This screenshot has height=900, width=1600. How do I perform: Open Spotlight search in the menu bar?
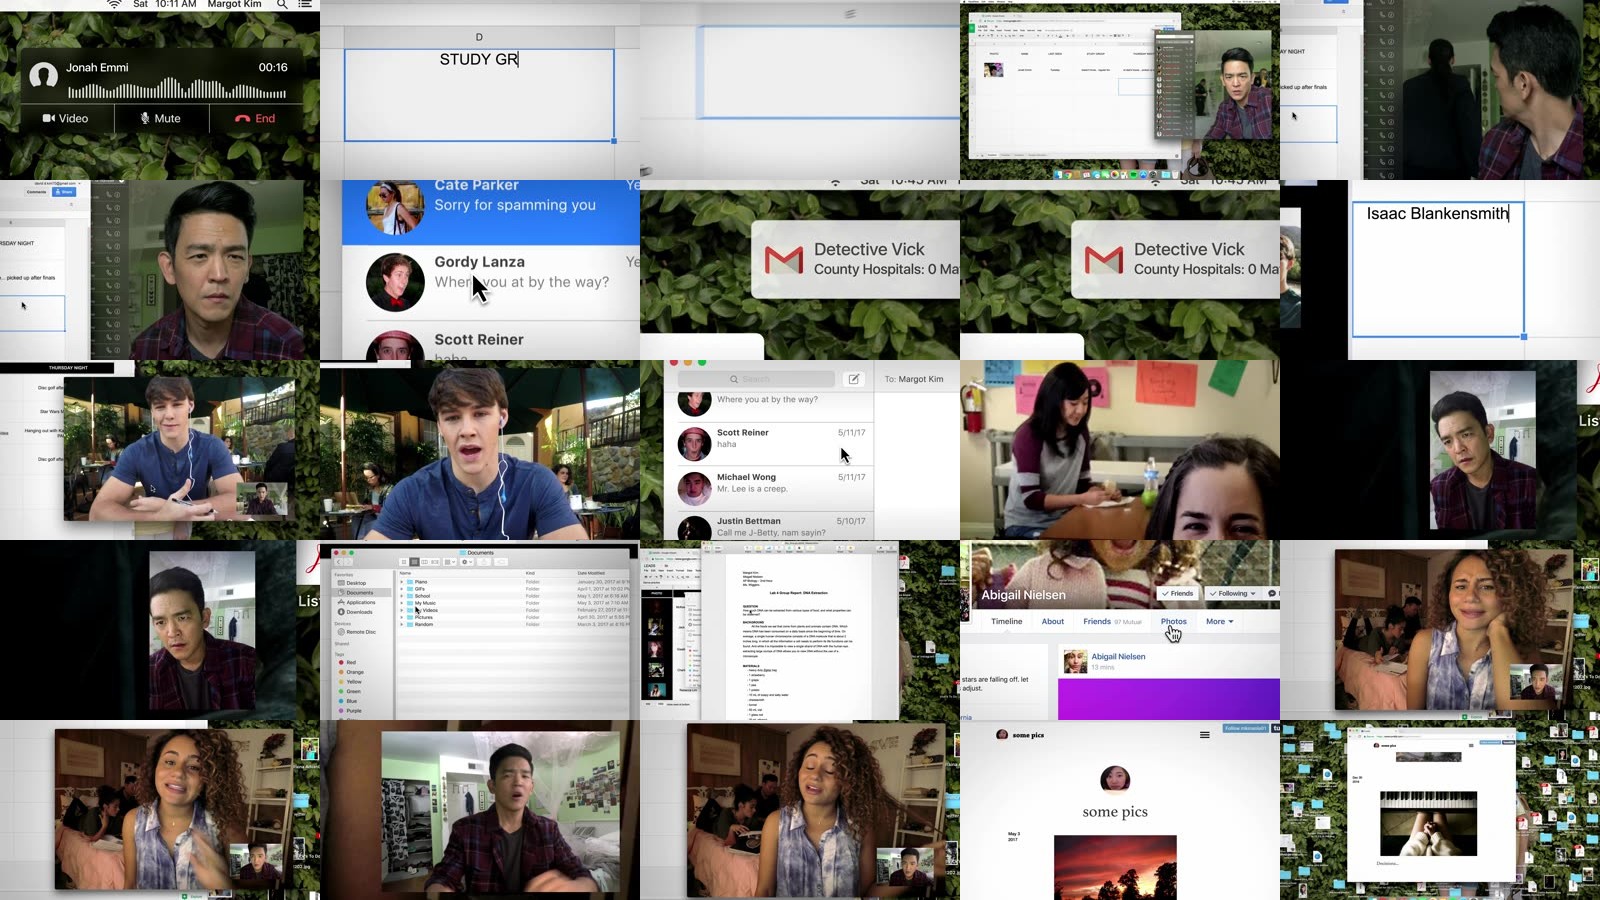pyautogui.click(x=282, y=4)
